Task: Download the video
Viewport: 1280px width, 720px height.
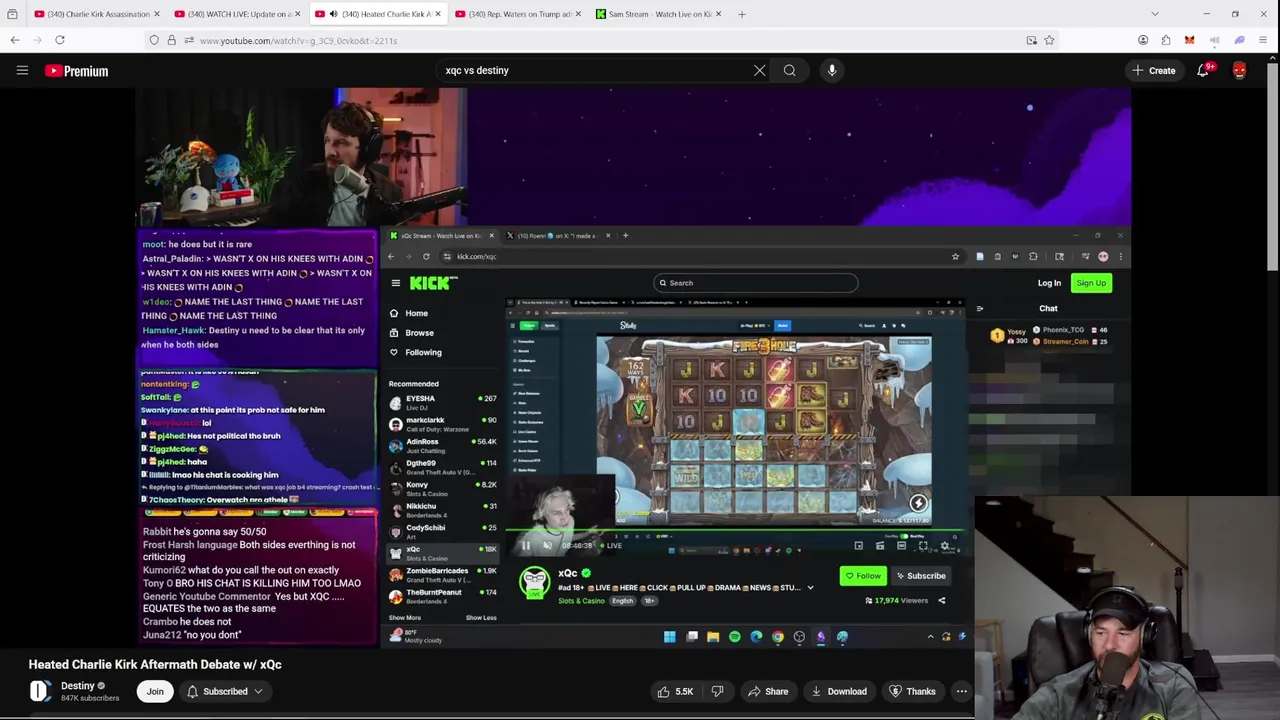Action: point(838,691)
